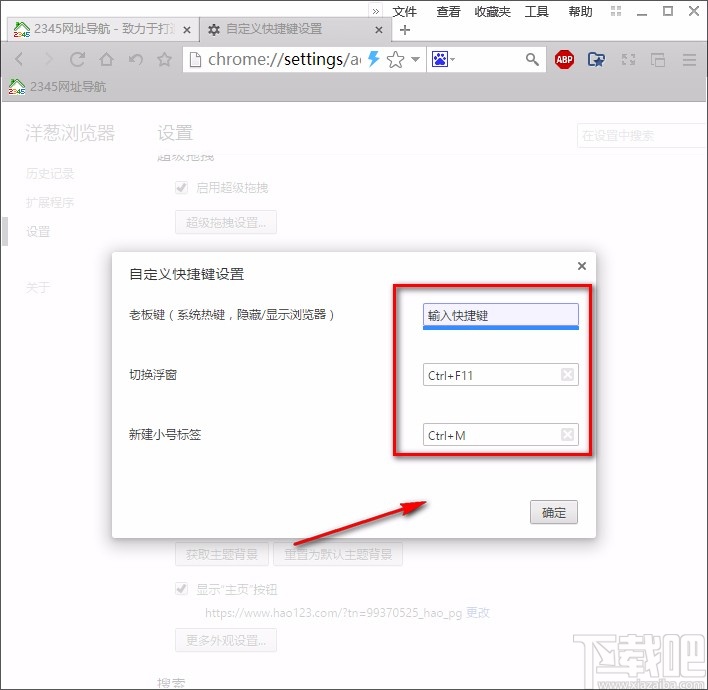This screenshot has width=708, height=690.
Task: Click the 老板键 shortcut input field
Action: (x=500, y=316)
